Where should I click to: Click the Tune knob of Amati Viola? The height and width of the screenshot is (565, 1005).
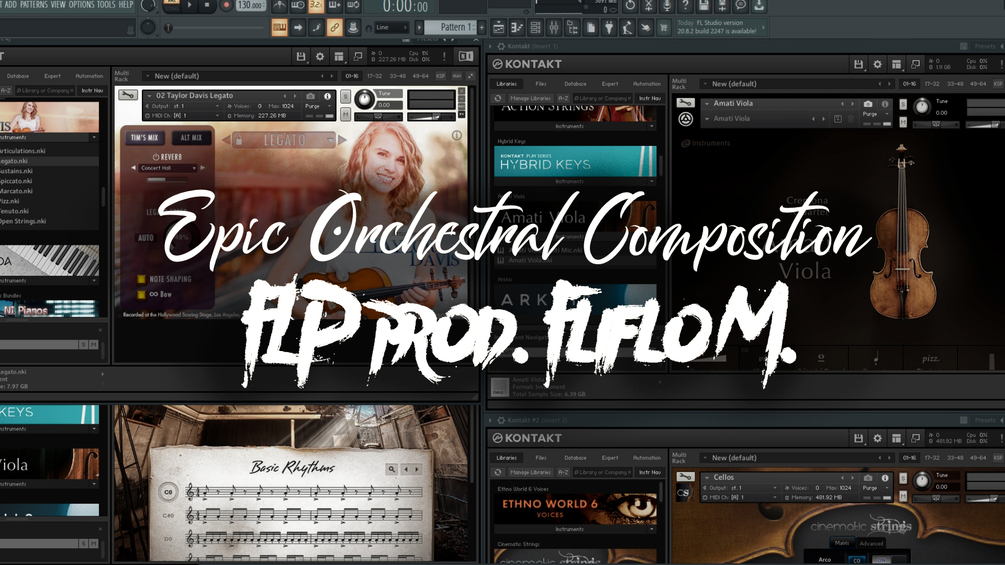click(x=922, y=107)
